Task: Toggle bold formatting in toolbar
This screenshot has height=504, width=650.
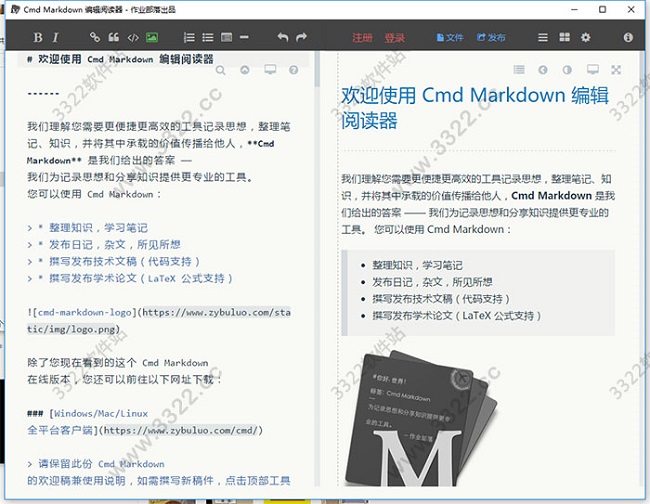Action: tap(38, 38)
